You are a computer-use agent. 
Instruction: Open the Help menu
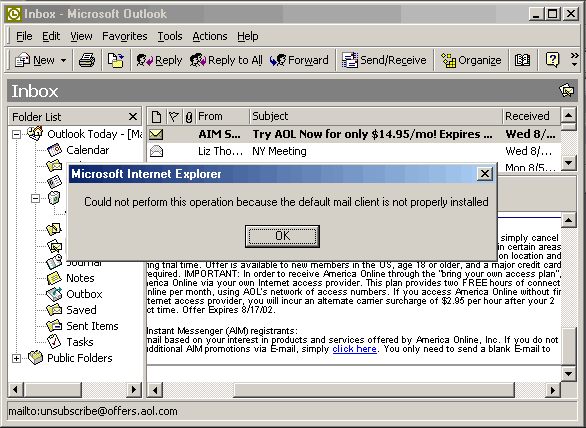247,36
